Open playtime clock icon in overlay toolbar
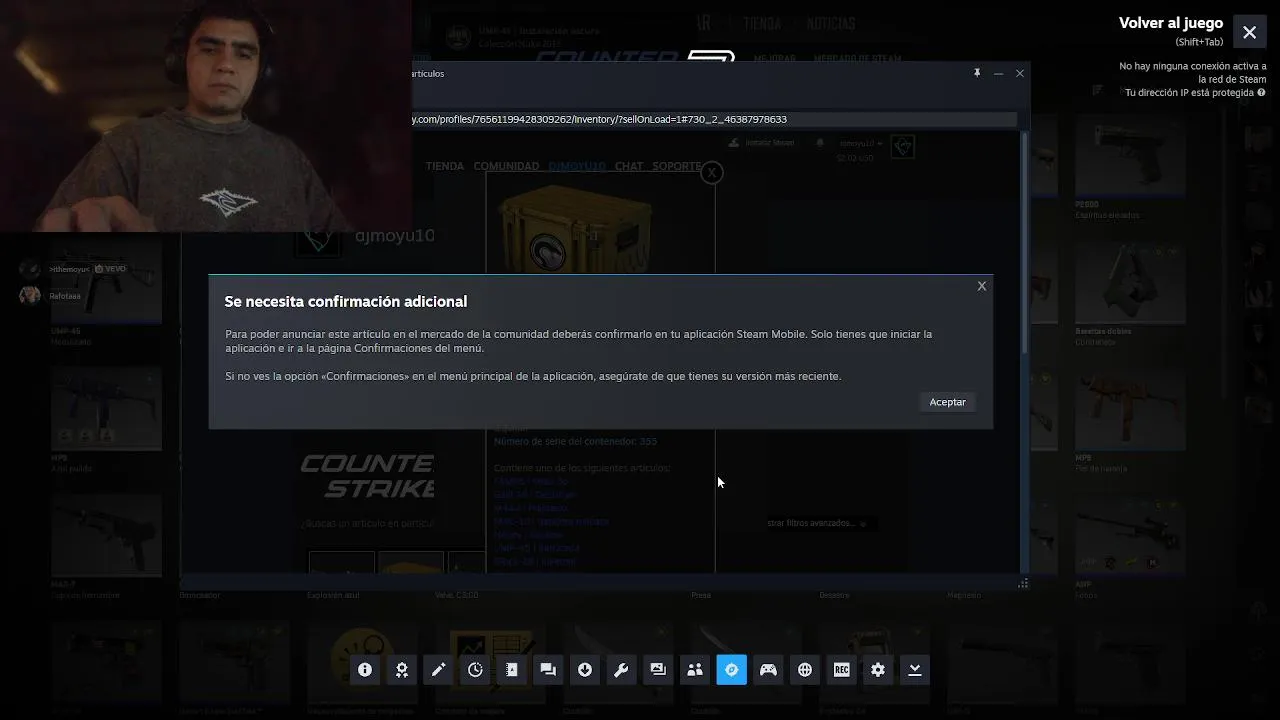 [x=475, y=670]
